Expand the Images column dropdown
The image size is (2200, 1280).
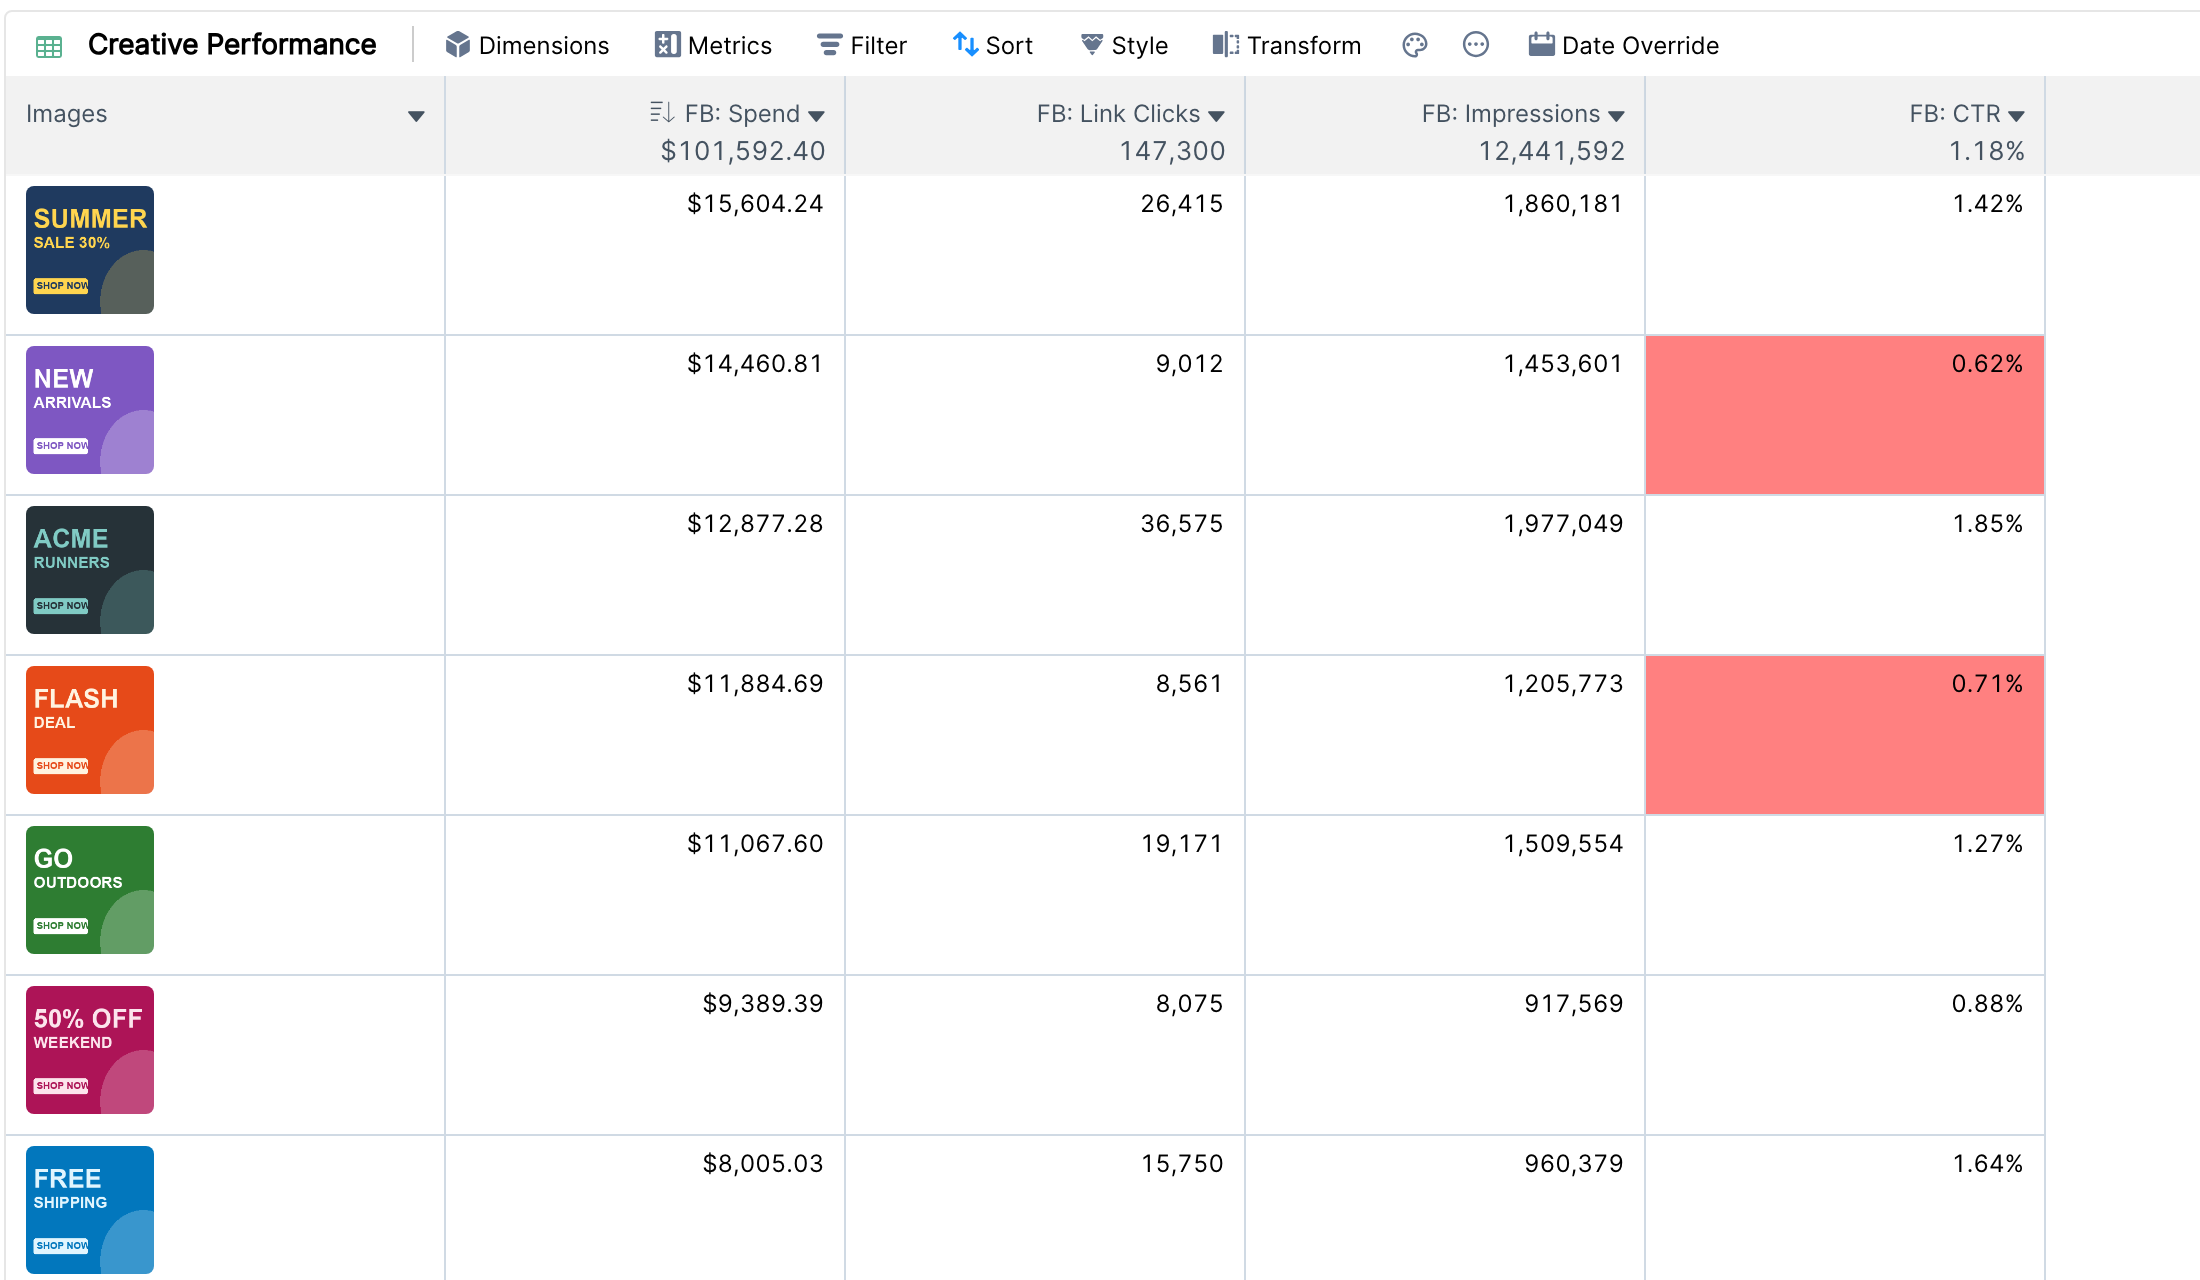coord(417,117)
